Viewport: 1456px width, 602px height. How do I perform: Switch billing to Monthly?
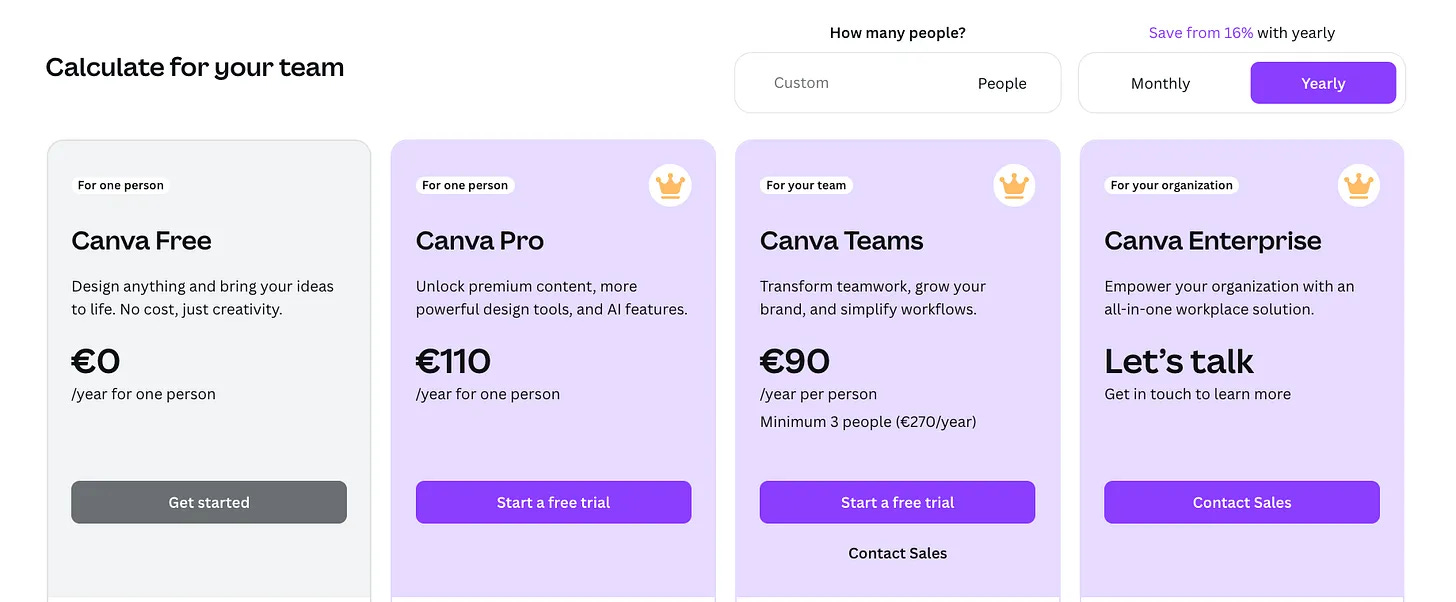coord(1160,83)
